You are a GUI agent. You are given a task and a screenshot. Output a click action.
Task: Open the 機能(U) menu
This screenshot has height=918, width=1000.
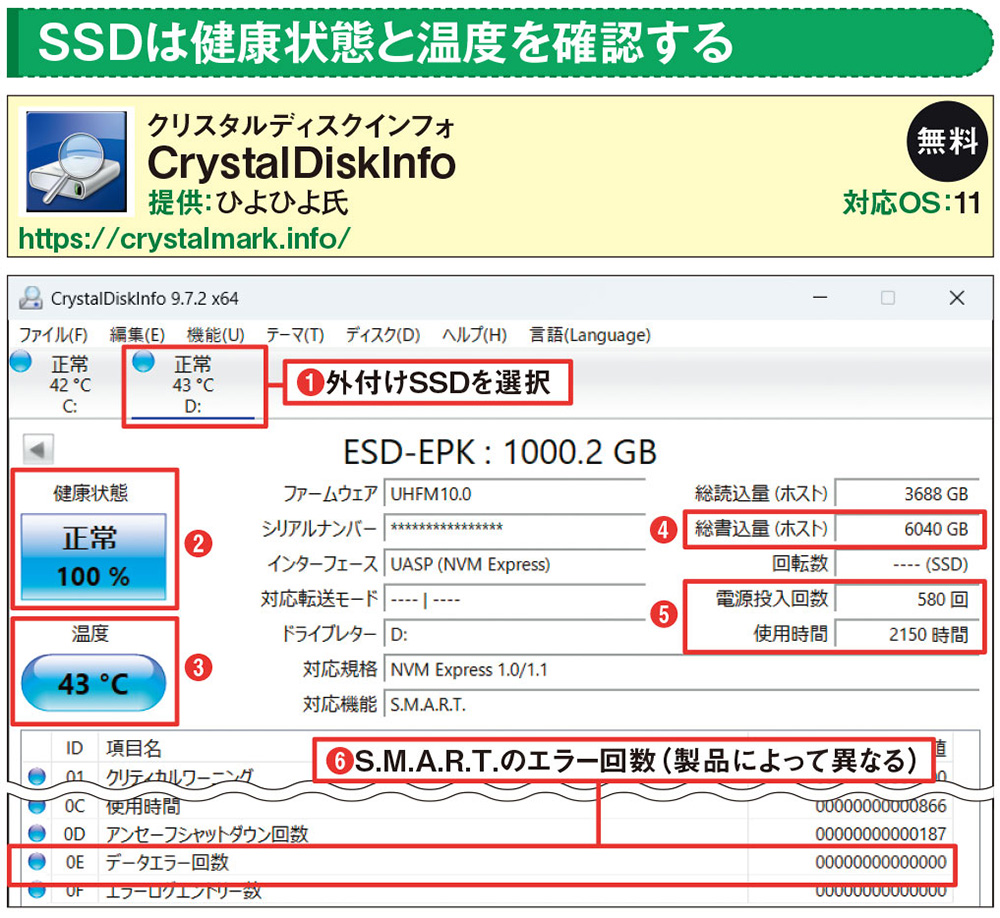(216, 335)
